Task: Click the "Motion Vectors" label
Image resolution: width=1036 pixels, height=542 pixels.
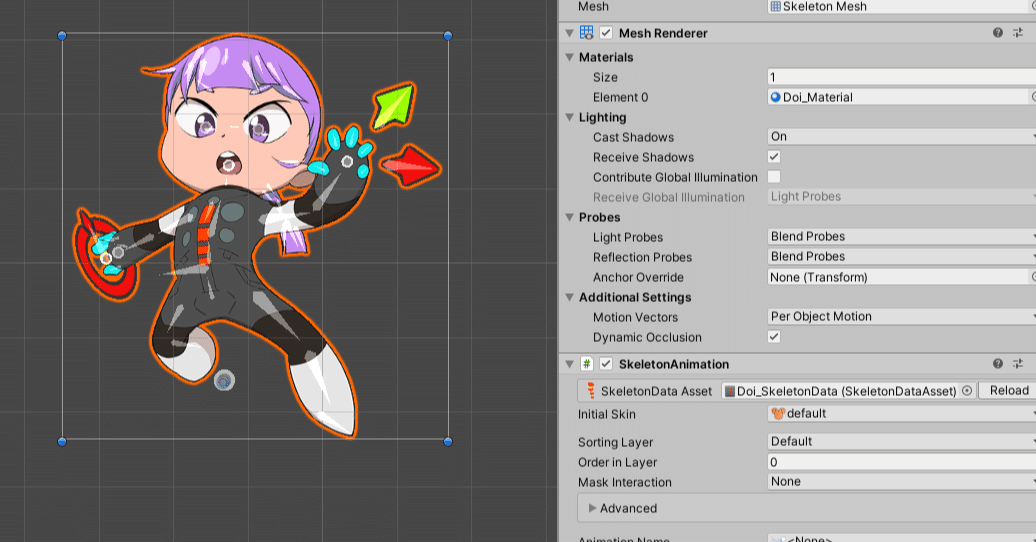Action: coord(635,317)
